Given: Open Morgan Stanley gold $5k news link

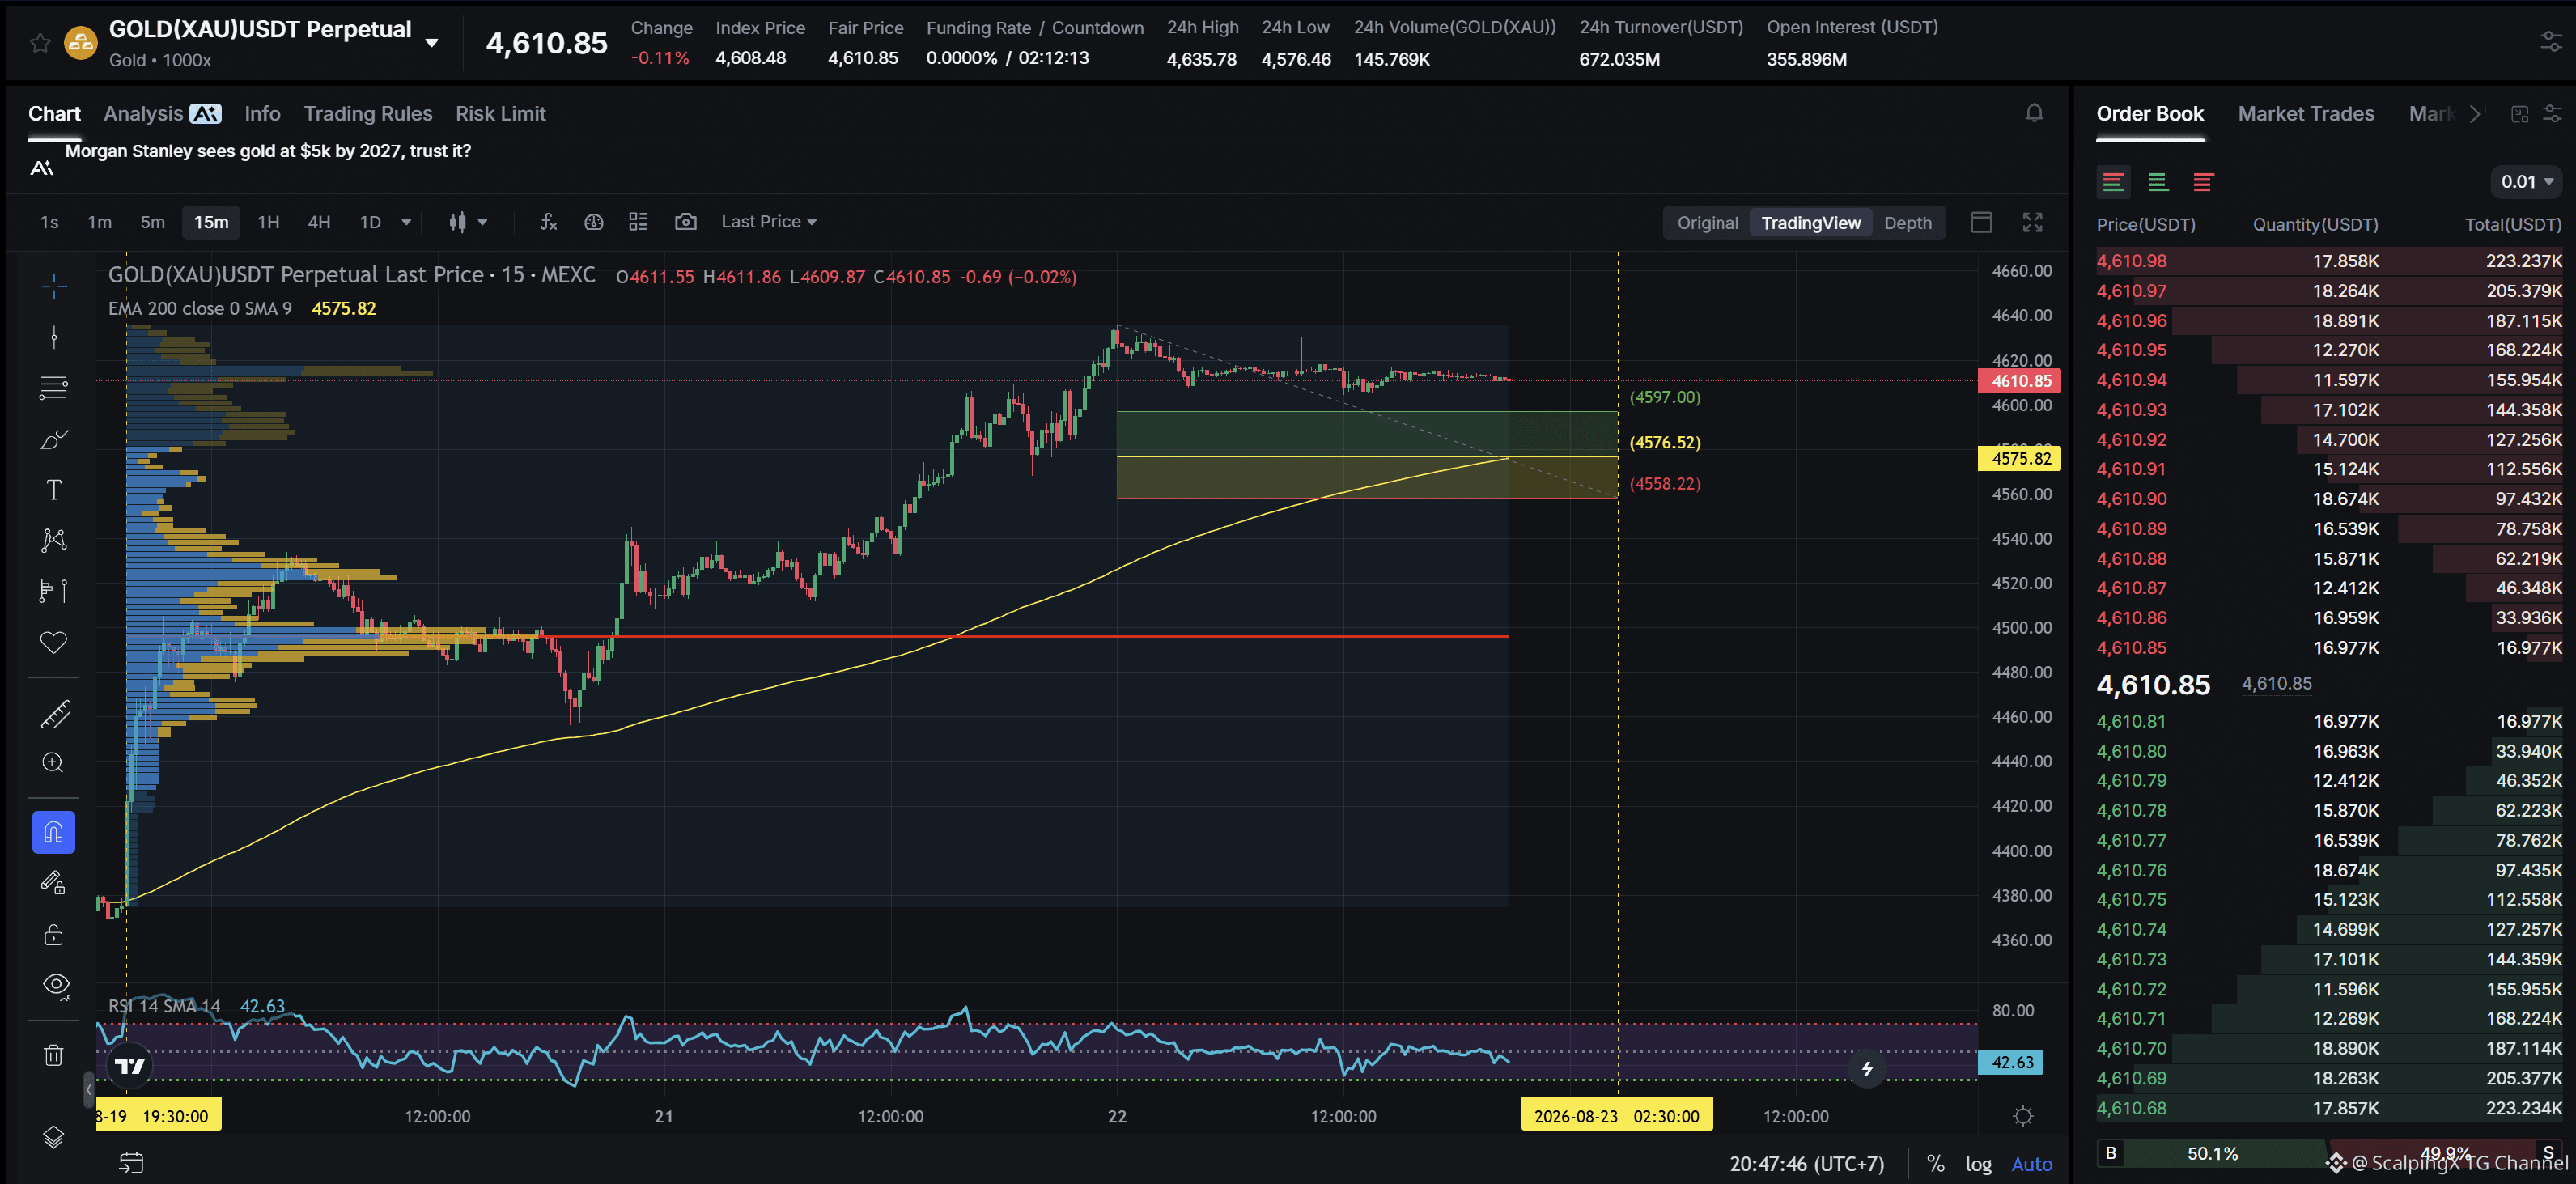Looking at the screenshot, I should coord(267,151).
